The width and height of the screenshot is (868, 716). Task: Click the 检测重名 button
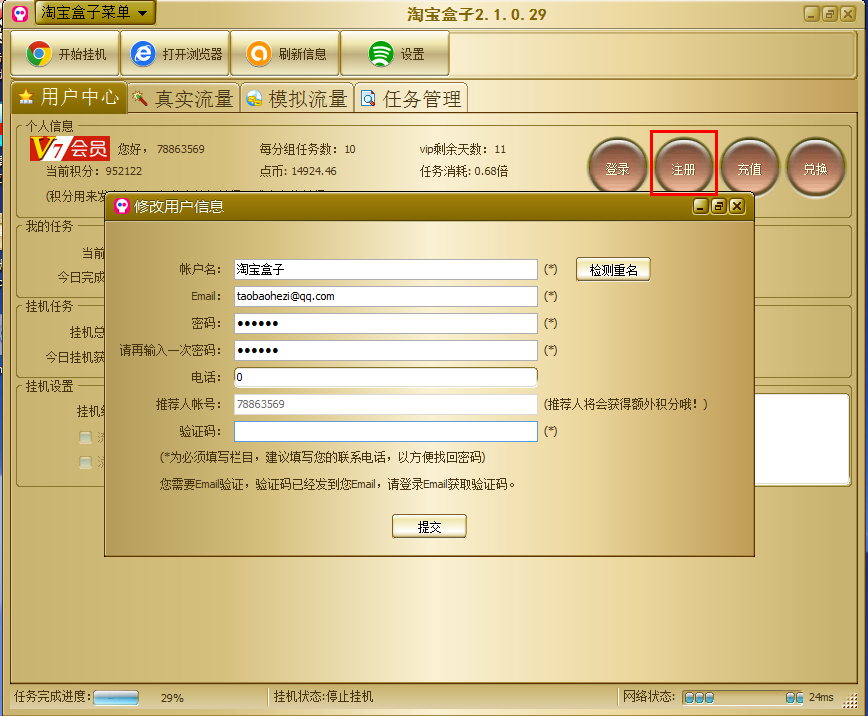tap(613, 270)
